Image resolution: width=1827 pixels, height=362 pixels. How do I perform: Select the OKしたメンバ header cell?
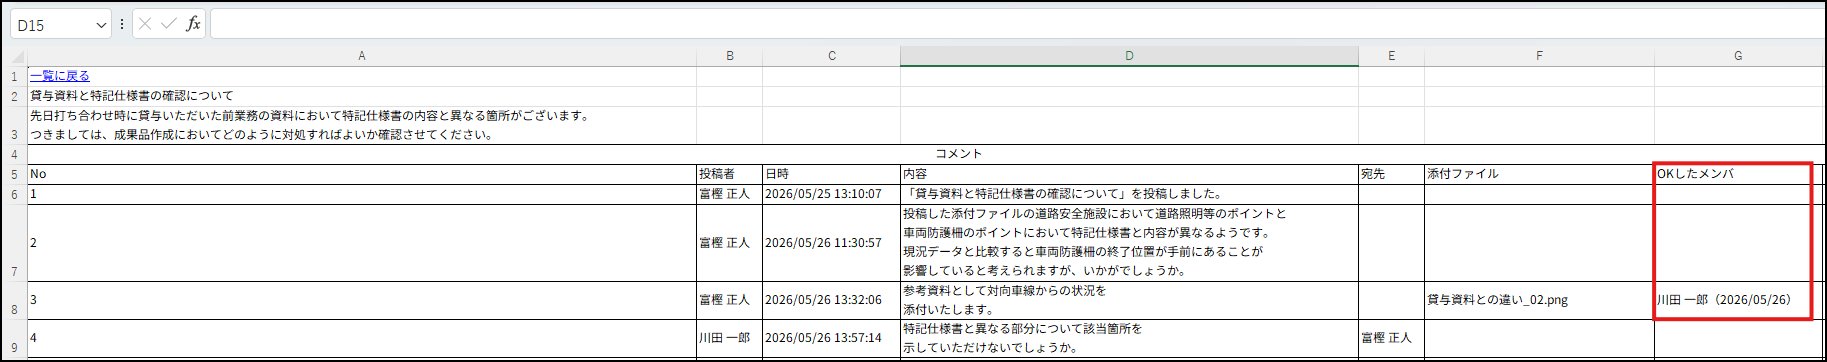click(x=1738, y=174)
